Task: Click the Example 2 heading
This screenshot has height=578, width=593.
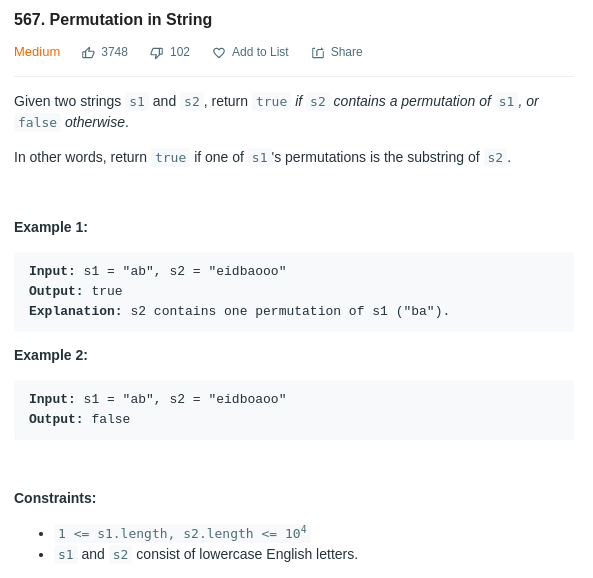Action: pyautogui.click(x=51, y=355)
